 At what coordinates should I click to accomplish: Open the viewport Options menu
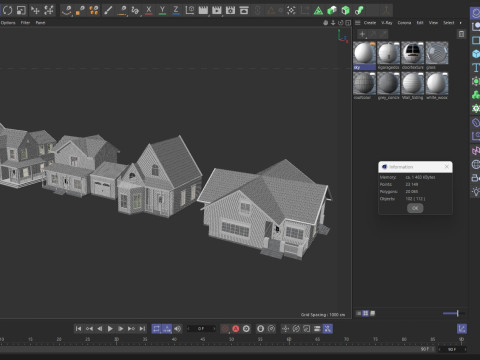point(8,23)
